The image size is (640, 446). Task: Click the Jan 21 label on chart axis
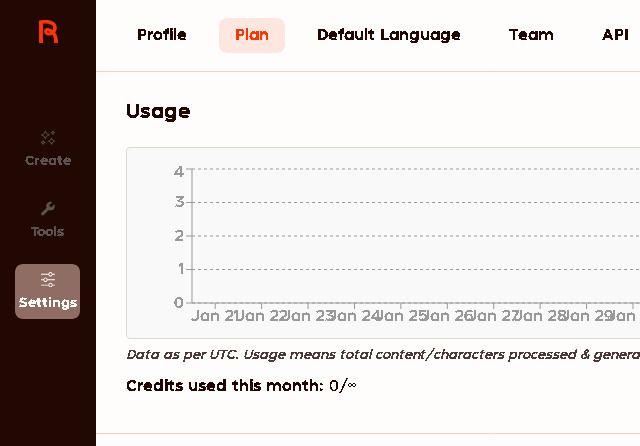(x=214, y=316)
